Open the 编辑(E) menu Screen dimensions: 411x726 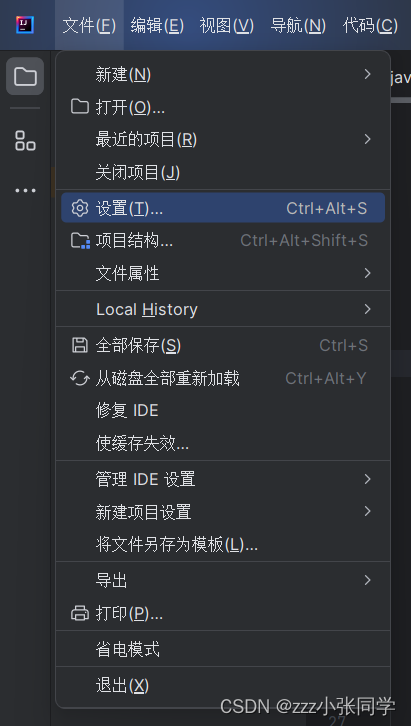[157, 25]
